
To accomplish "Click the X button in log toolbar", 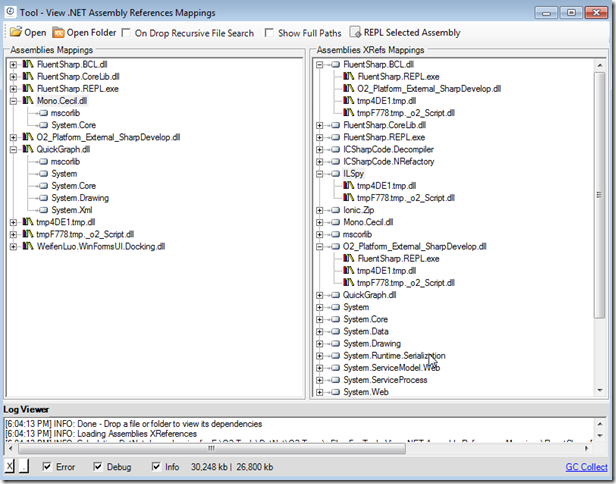I will tap(9, 466).
